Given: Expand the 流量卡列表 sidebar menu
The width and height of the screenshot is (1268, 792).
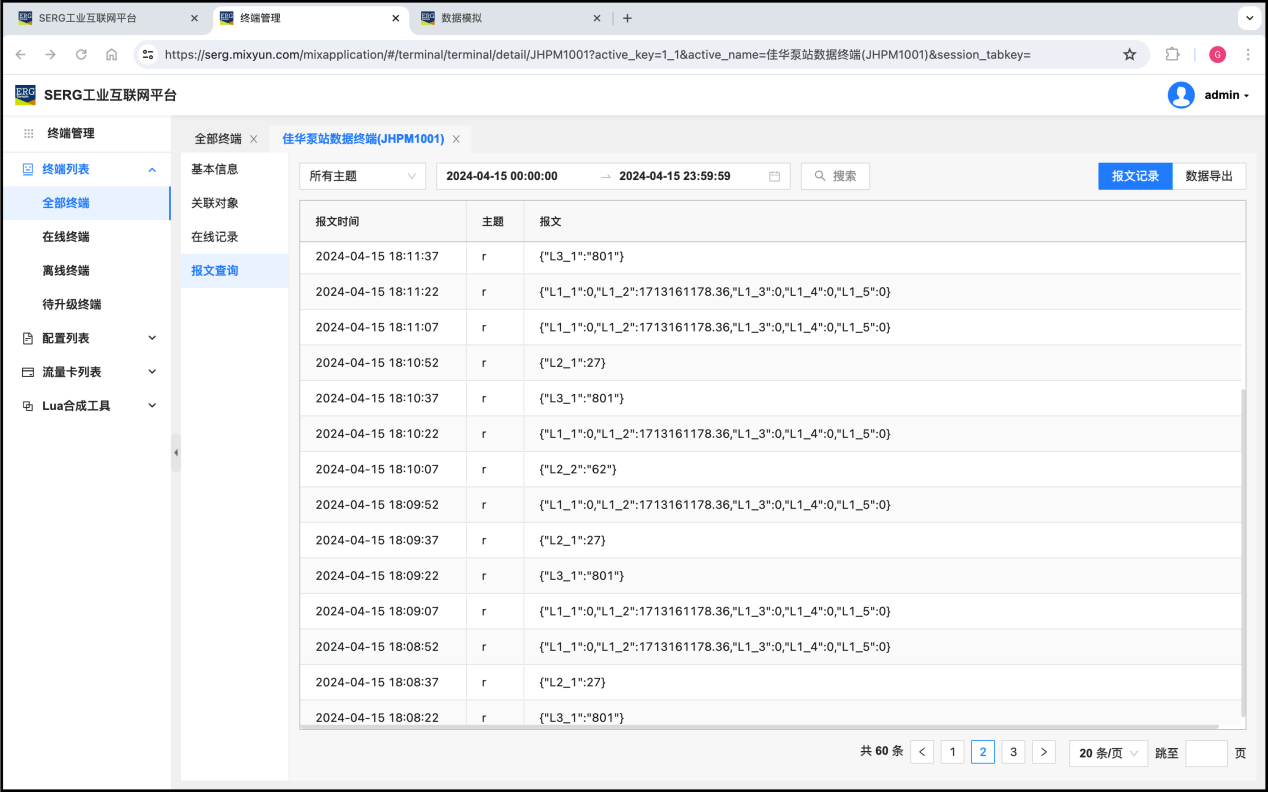Looking at the screenshot, I should click(x=90, y=372).
